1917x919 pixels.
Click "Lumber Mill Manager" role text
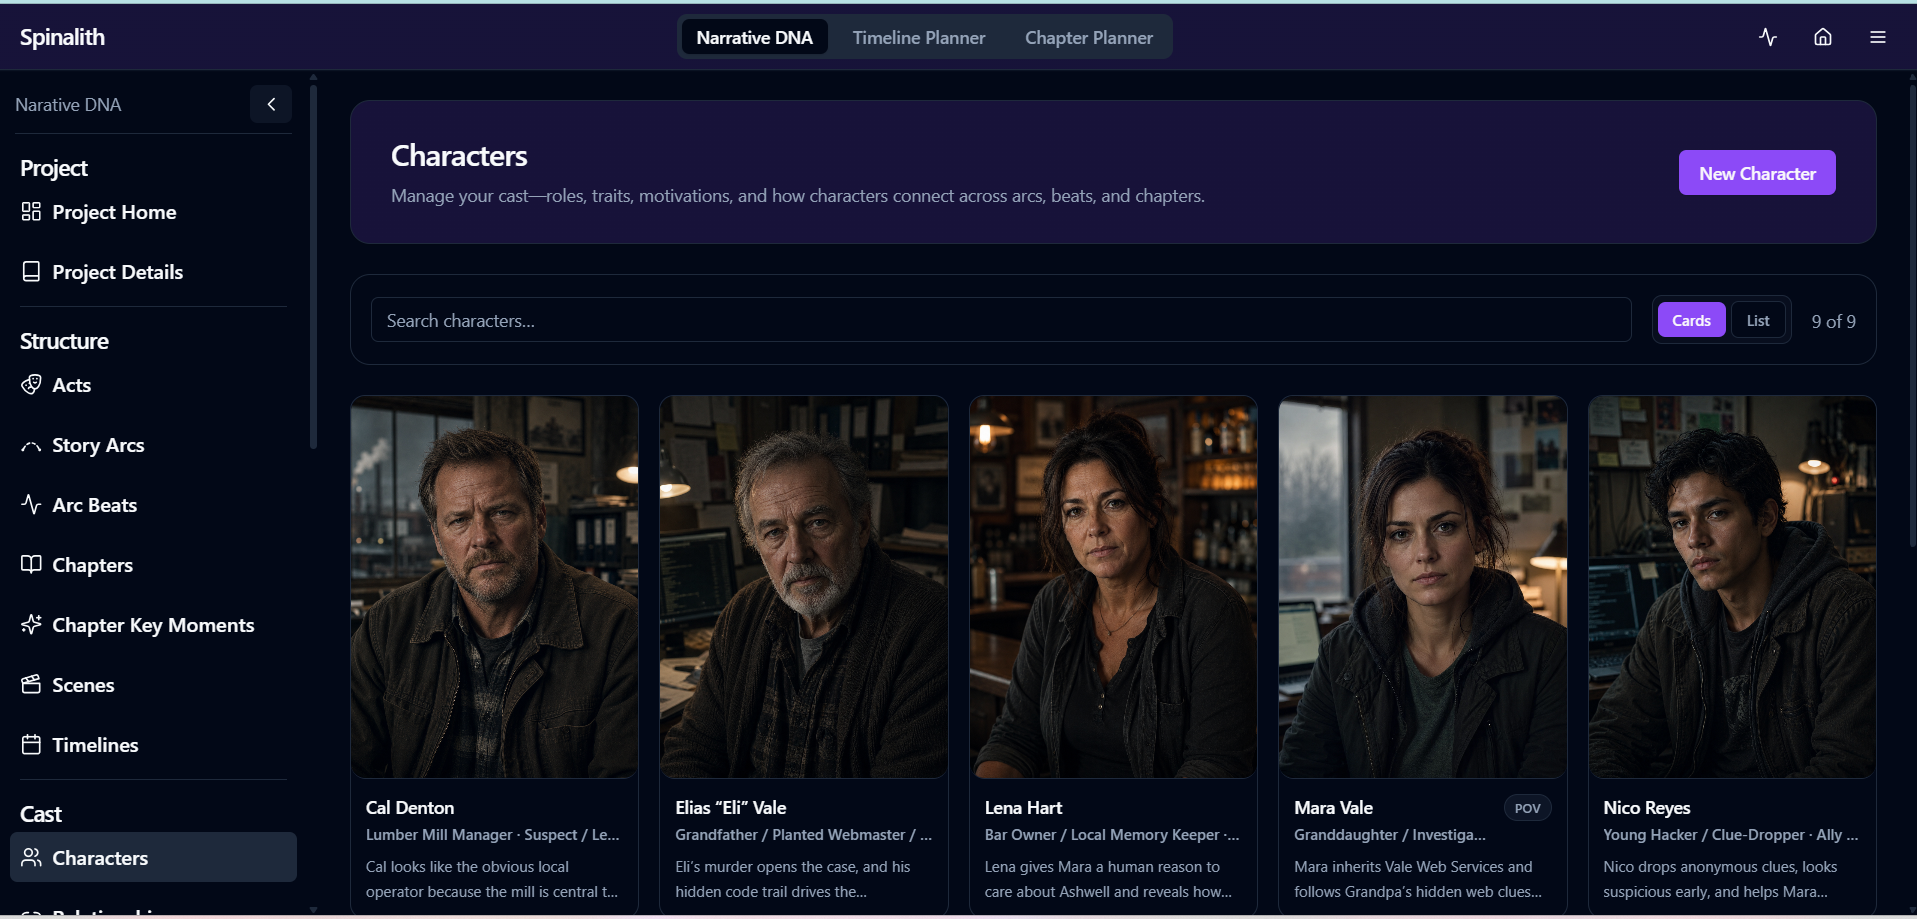[x=439, y=834]
